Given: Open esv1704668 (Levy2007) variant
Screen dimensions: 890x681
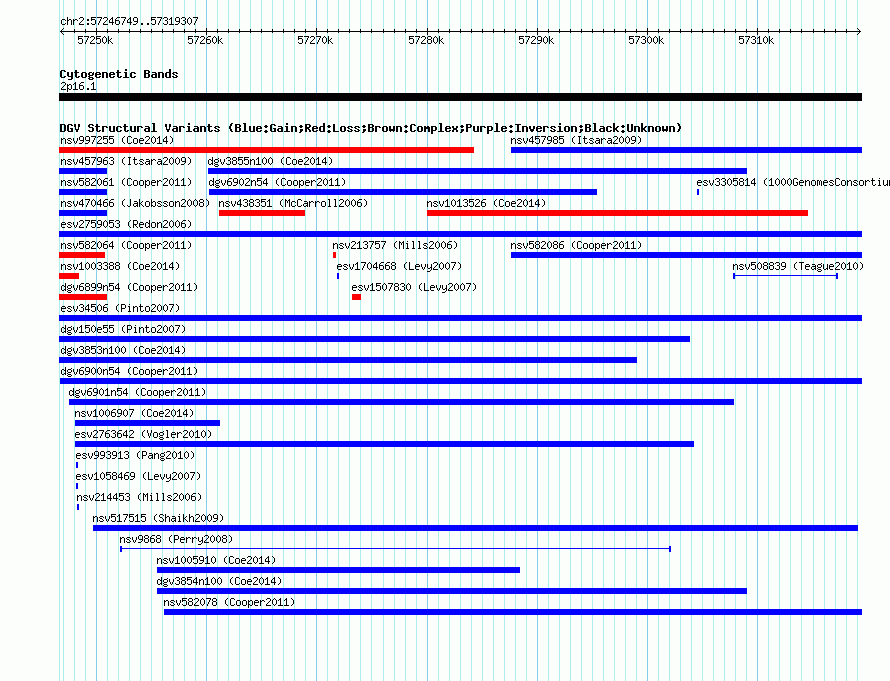Looking at the screenshot, I should [x=399, y=266].
